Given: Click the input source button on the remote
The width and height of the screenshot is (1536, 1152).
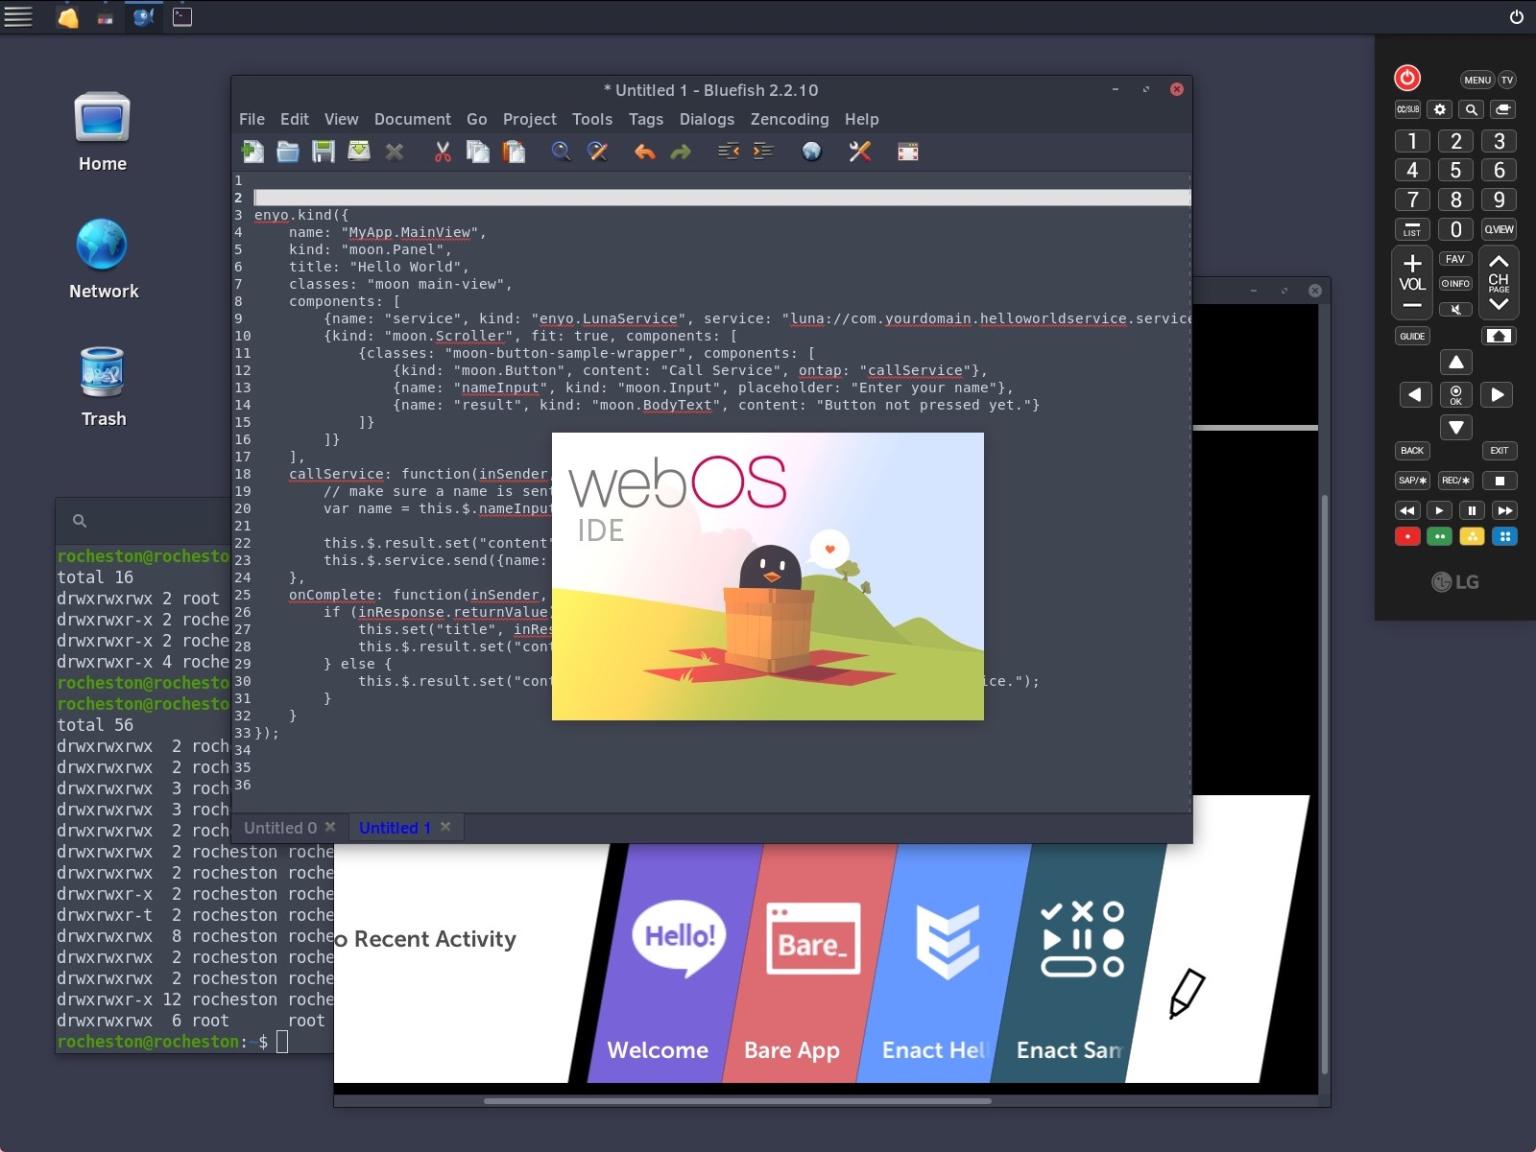Looking at the screenshot, I should pyautogui.click(x=1503, y=109).
